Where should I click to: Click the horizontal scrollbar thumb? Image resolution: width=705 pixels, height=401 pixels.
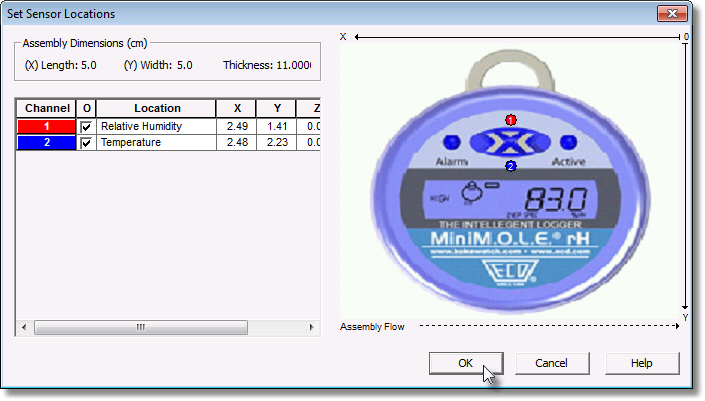coord(141,327)
